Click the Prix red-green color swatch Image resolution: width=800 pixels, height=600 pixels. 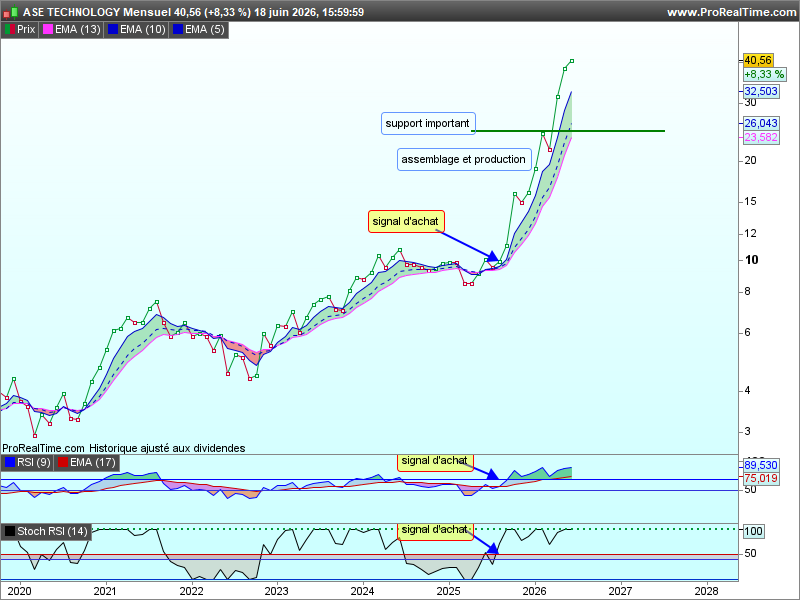point(10,30)
